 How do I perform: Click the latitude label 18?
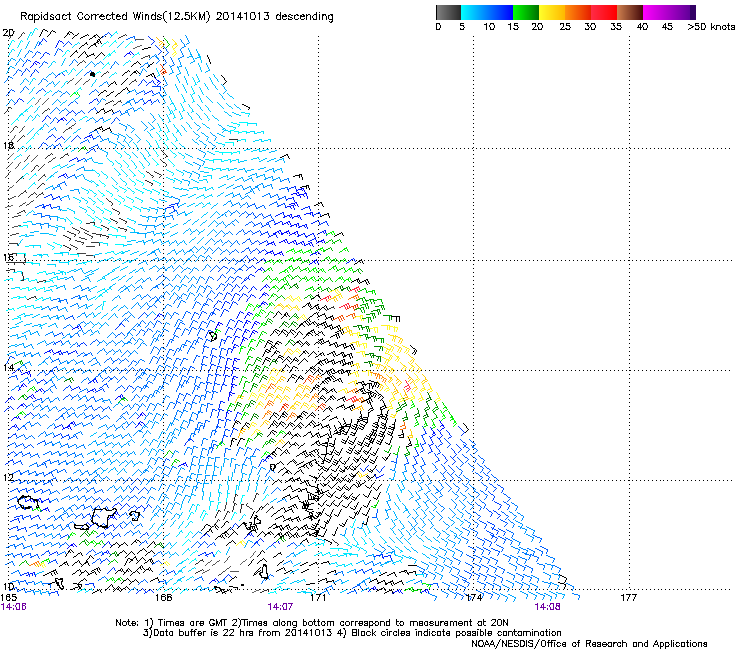click(8, 145)
